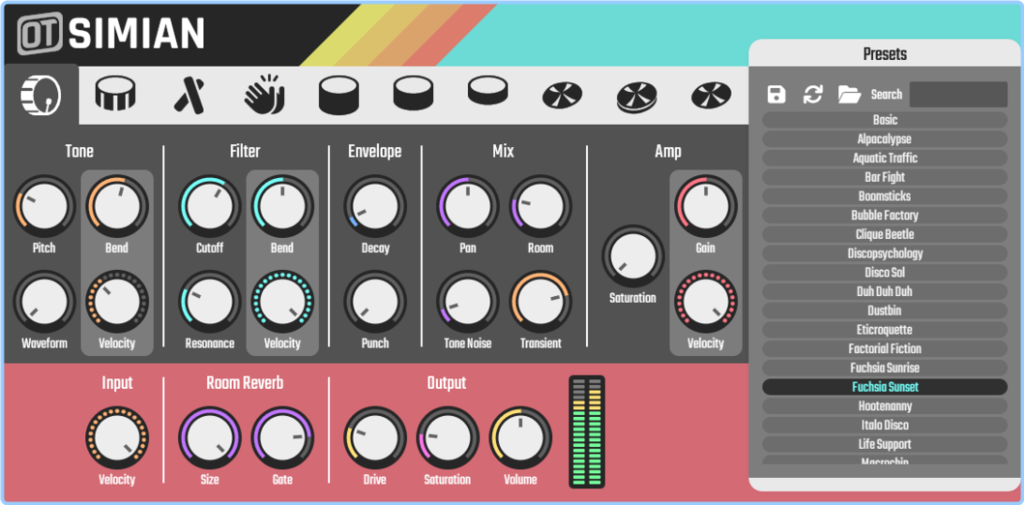The width and height of the screenshot is (1024, 505).
Task: Load the Boomsticks preset
Action: [x=885, y=196]
